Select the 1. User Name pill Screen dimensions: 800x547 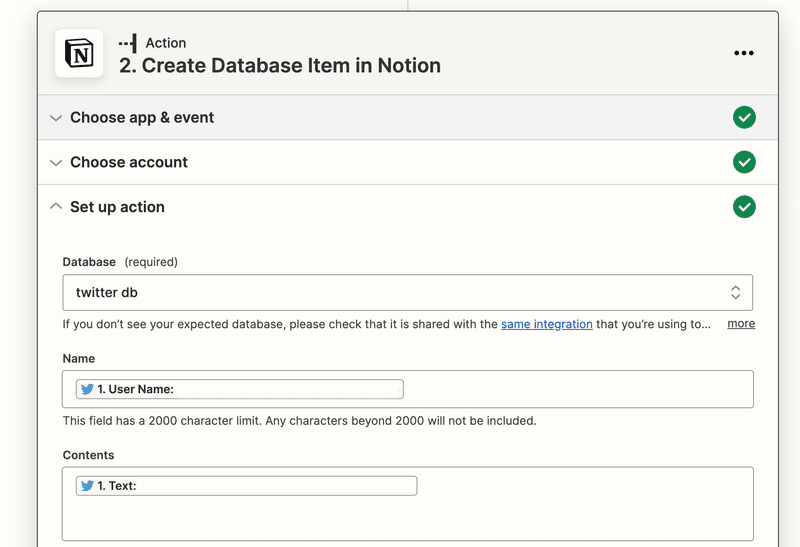(240, 389)
